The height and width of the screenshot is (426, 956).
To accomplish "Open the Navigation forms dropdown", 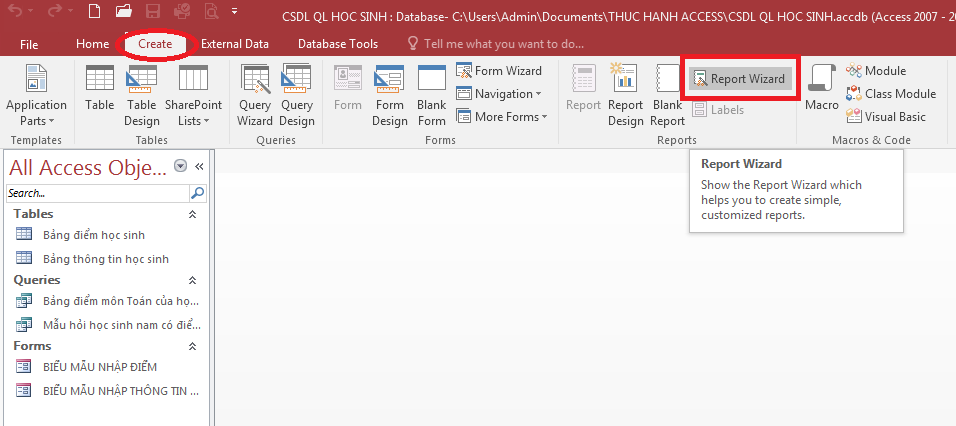I will [x=499, y=94].
